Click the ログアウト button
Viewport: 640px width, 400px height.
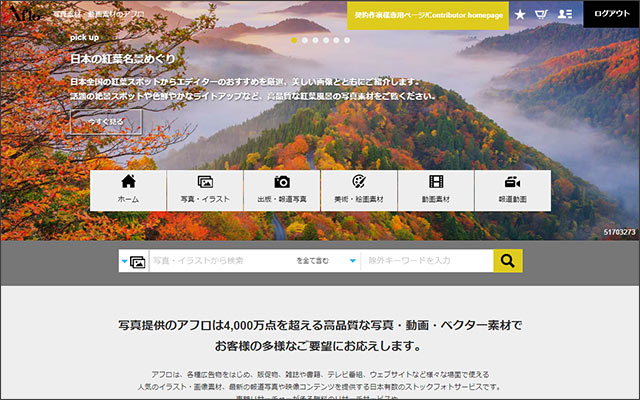click(611, 14)
